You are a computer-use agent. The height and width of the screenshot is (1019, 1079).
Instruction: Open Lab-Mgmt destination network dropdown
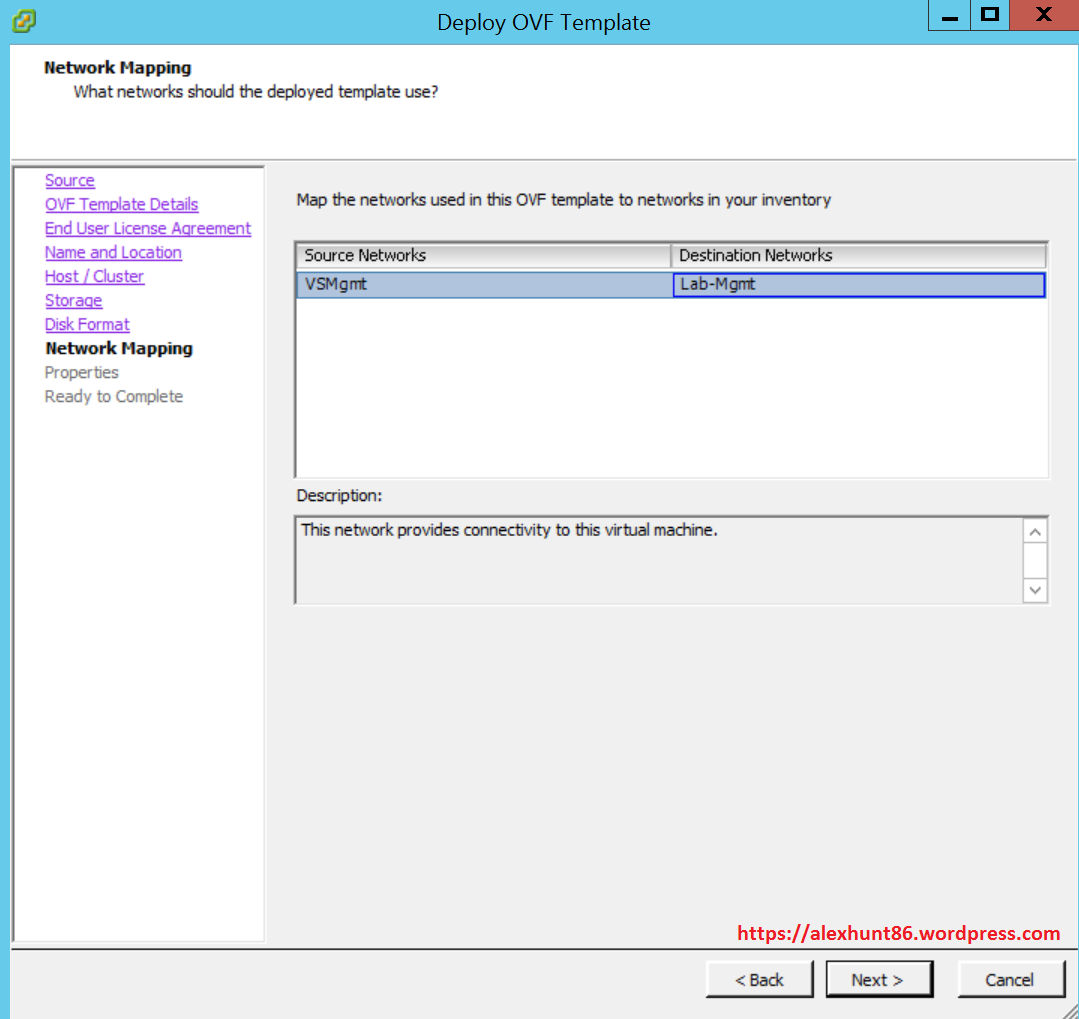pyautogui.click(x=858, y=285)
